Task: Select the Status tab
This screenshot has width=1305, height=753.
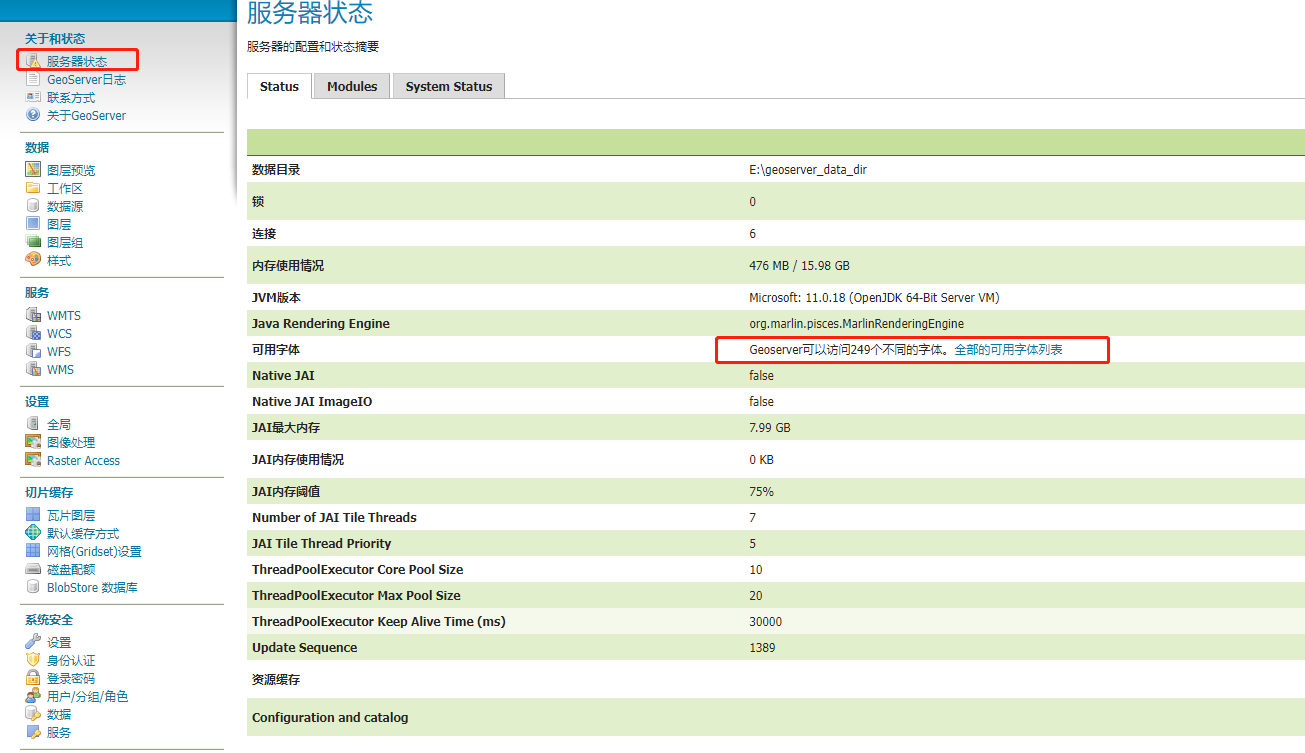Action: click(279, 87)
